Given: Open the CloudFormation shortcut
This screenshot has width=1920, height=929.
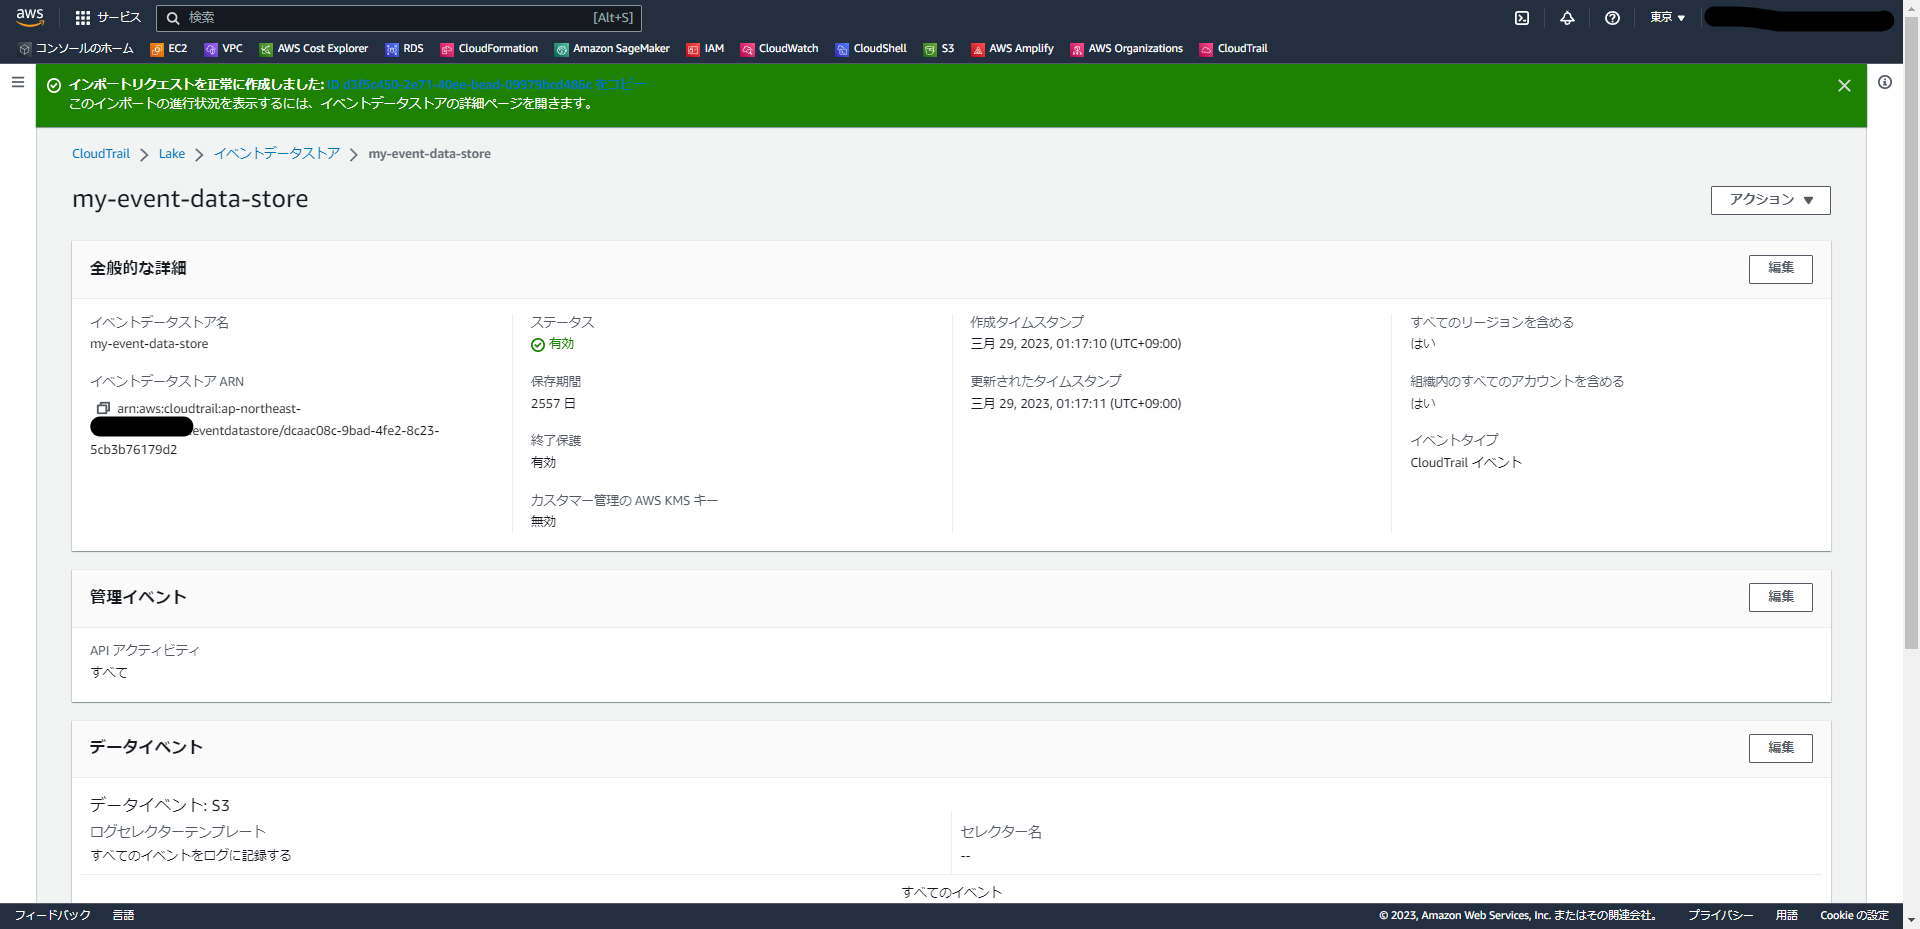Looking at the screenshot, I should click(489, 48).
